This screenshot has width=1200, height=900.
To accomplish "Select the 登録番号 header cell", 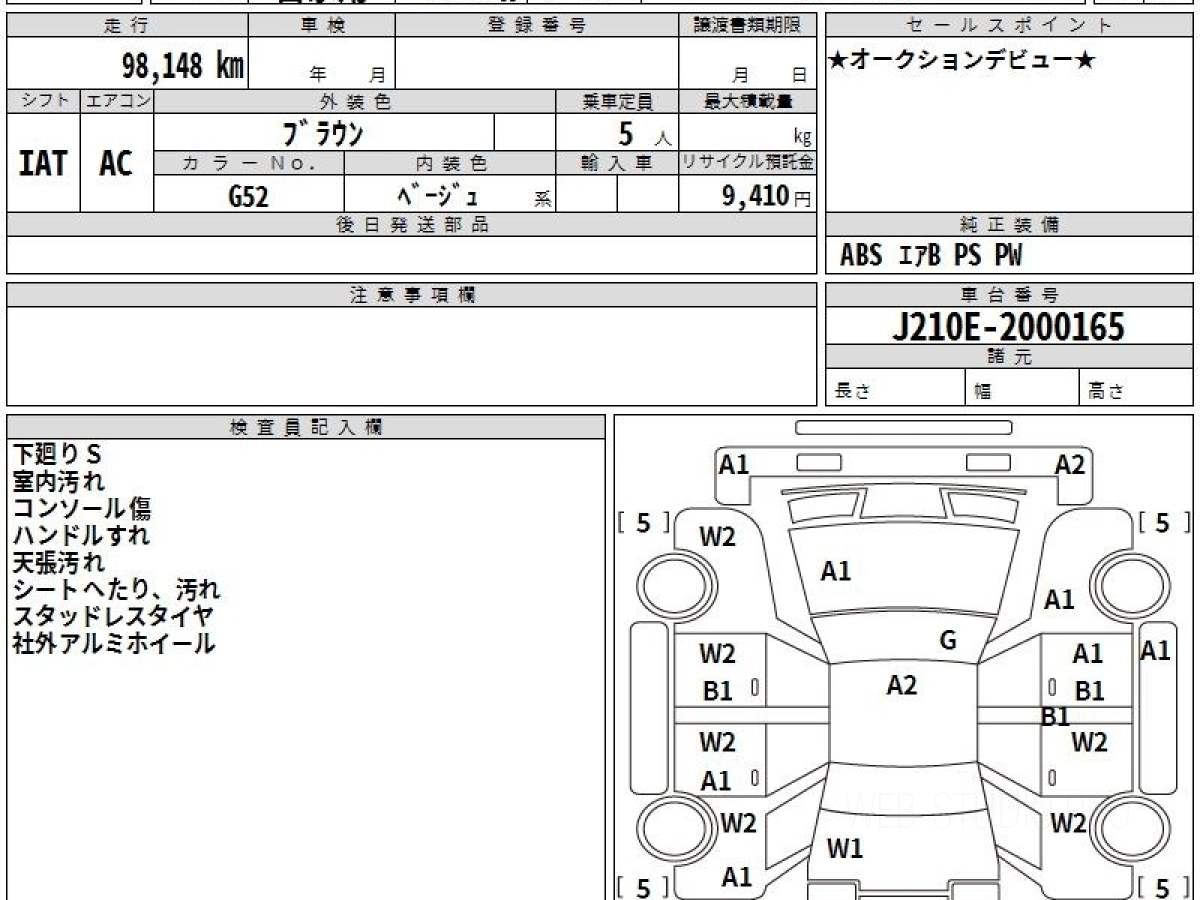I will pyautogui.click(x=536, y=26).
